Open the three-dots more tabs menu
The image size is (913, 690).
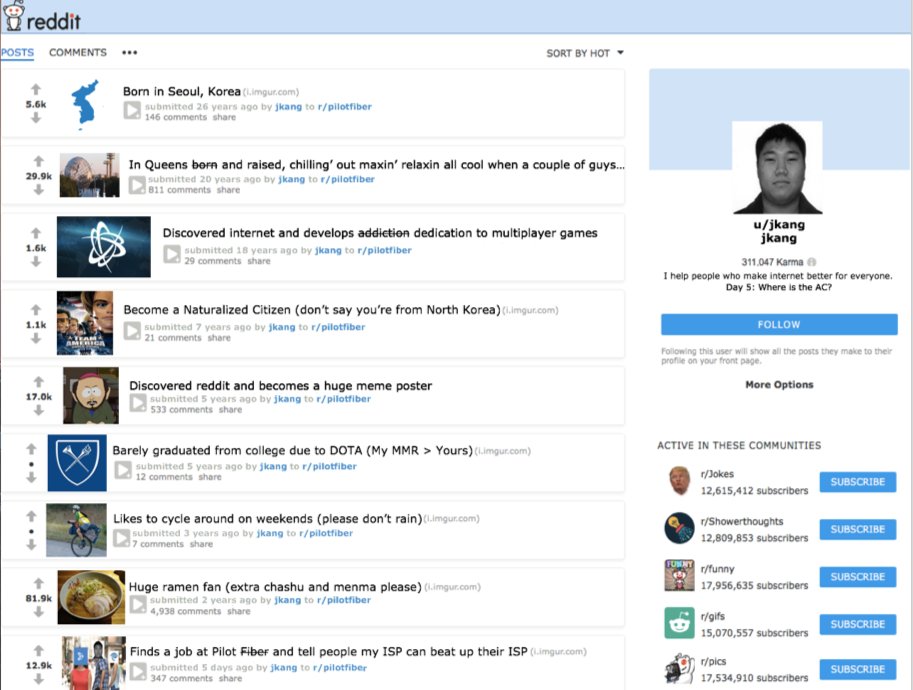[129, 52]
